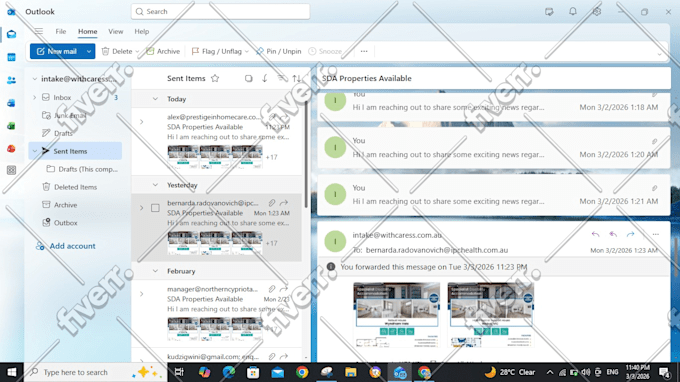The width and height of the screenshot is (680, 382).
Task: Open the Word app icon in sidebar
Action: 11,103
